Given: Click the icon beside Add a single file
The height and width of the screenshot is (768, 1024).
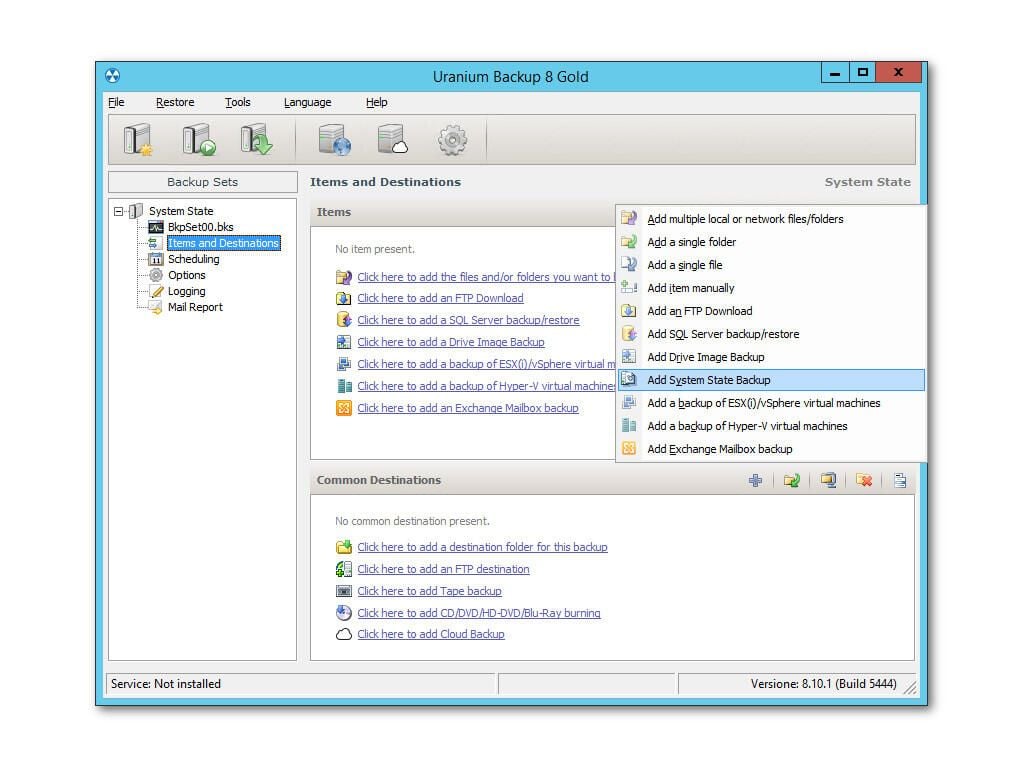Looking at the screenshot, I should tap(629, 264).
